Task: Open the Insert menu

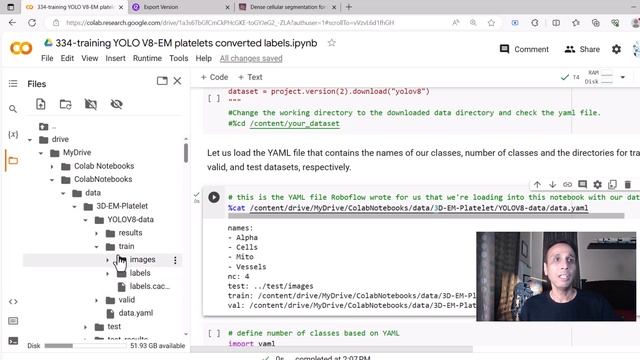Action: [116, 58]
